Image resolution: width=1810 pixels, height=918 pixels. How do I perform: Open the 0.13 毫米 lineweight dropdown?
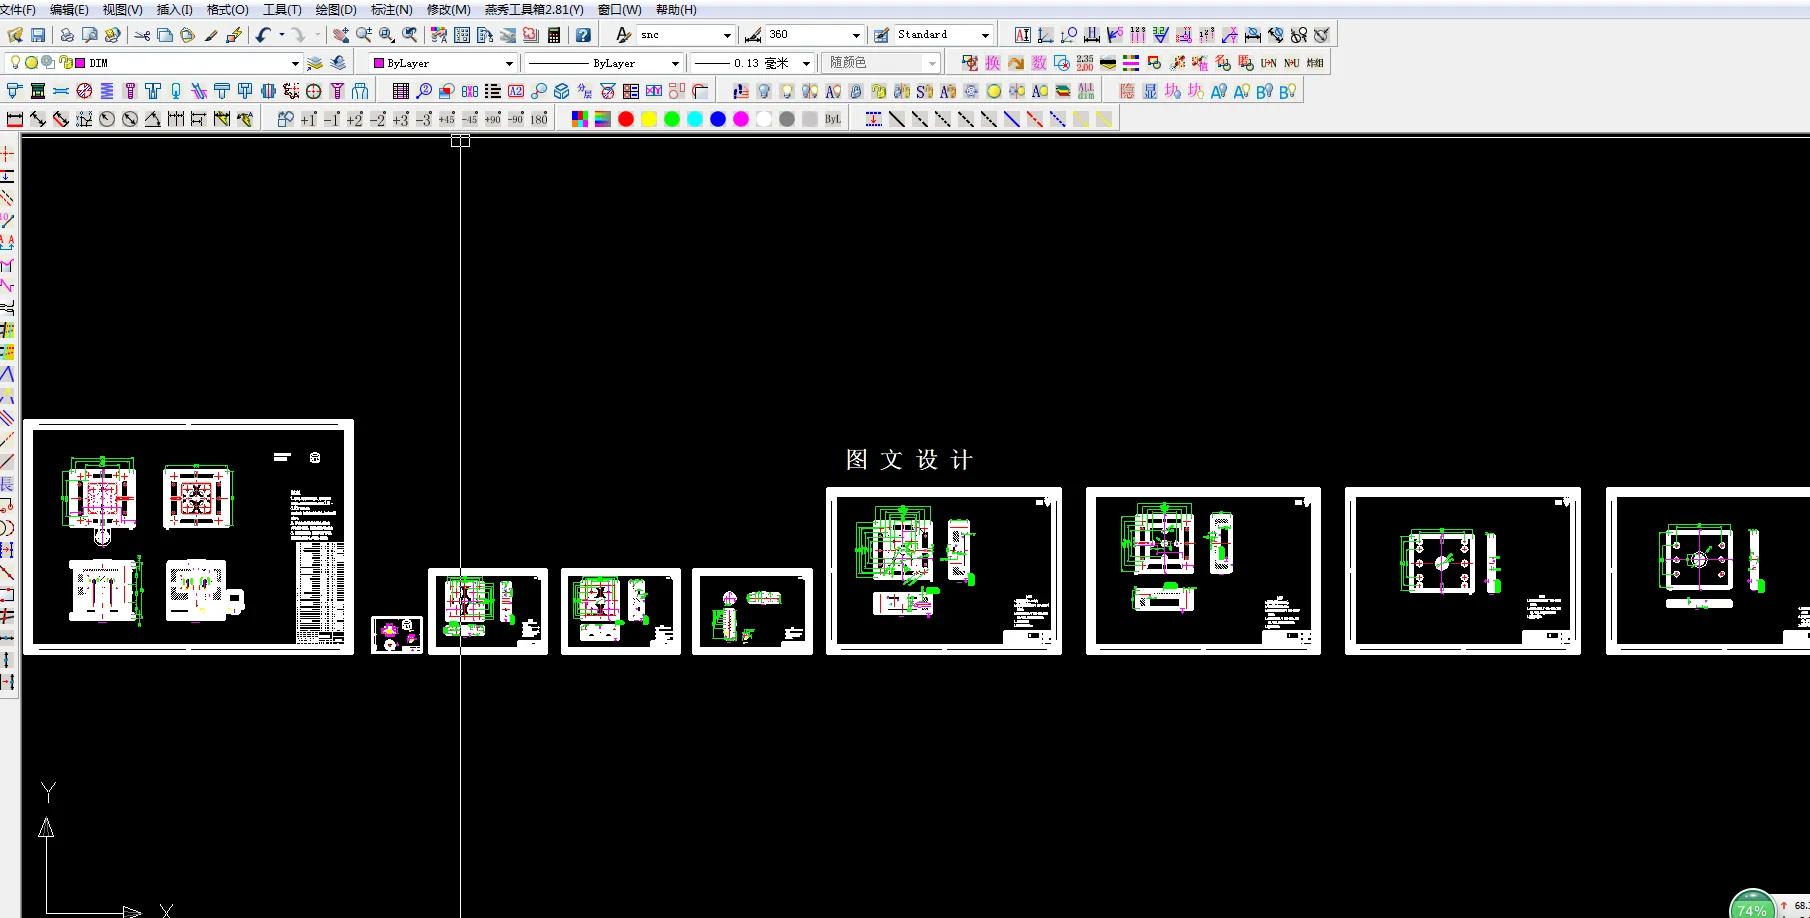[806, 63]
